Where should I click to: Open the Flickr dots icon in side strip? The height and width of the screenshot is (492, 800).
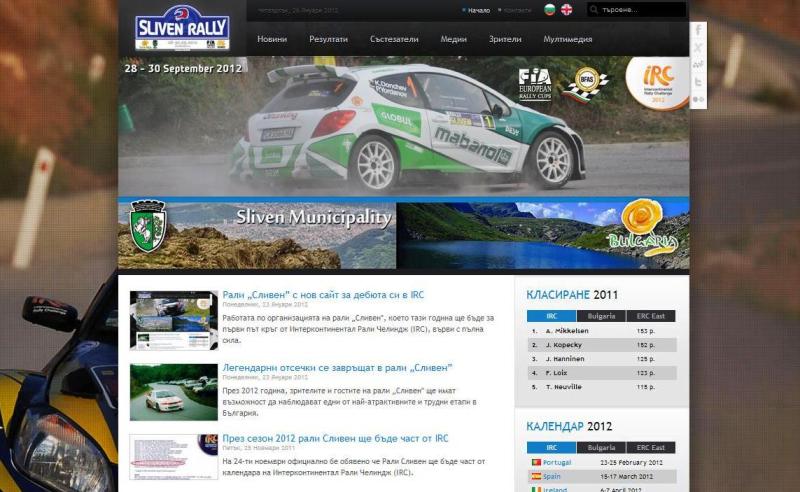698,100
